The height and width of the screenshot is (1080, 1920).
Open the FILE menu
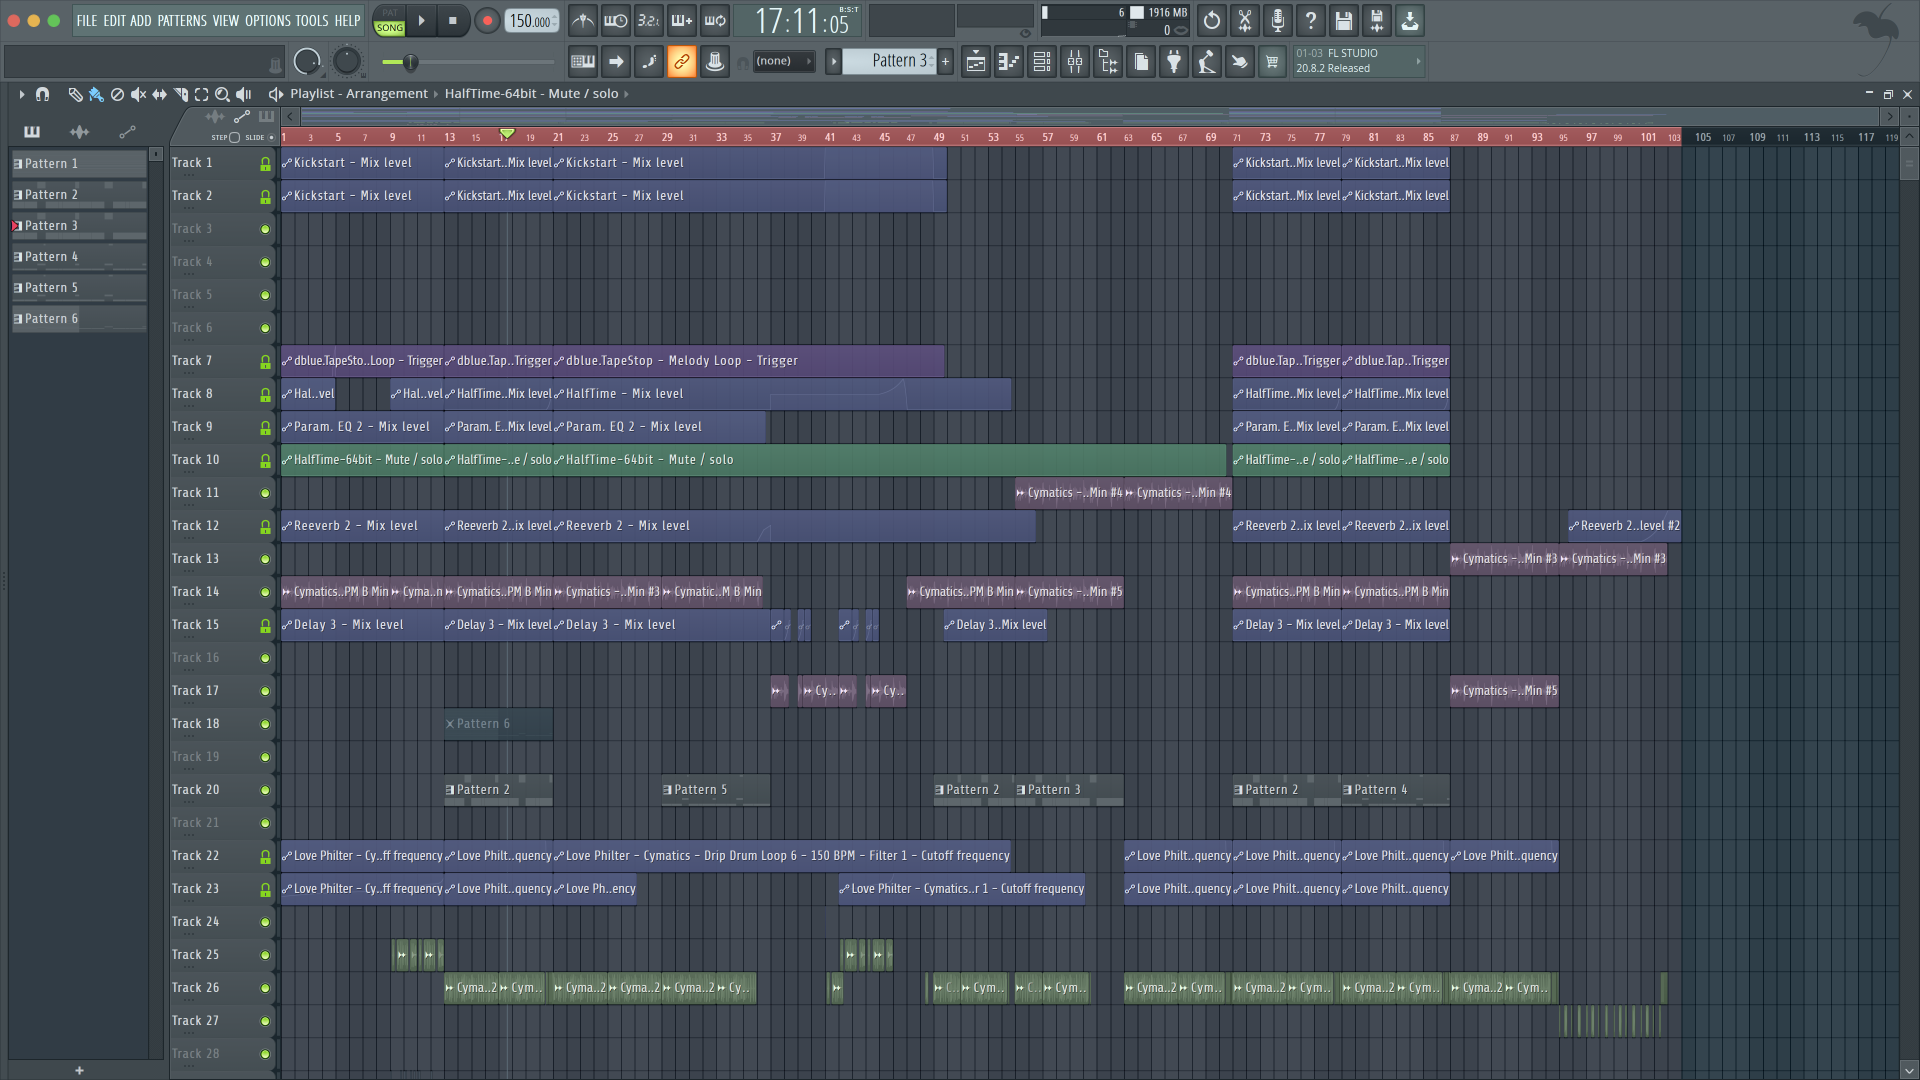pyautogui.click(x=87, y=20)
